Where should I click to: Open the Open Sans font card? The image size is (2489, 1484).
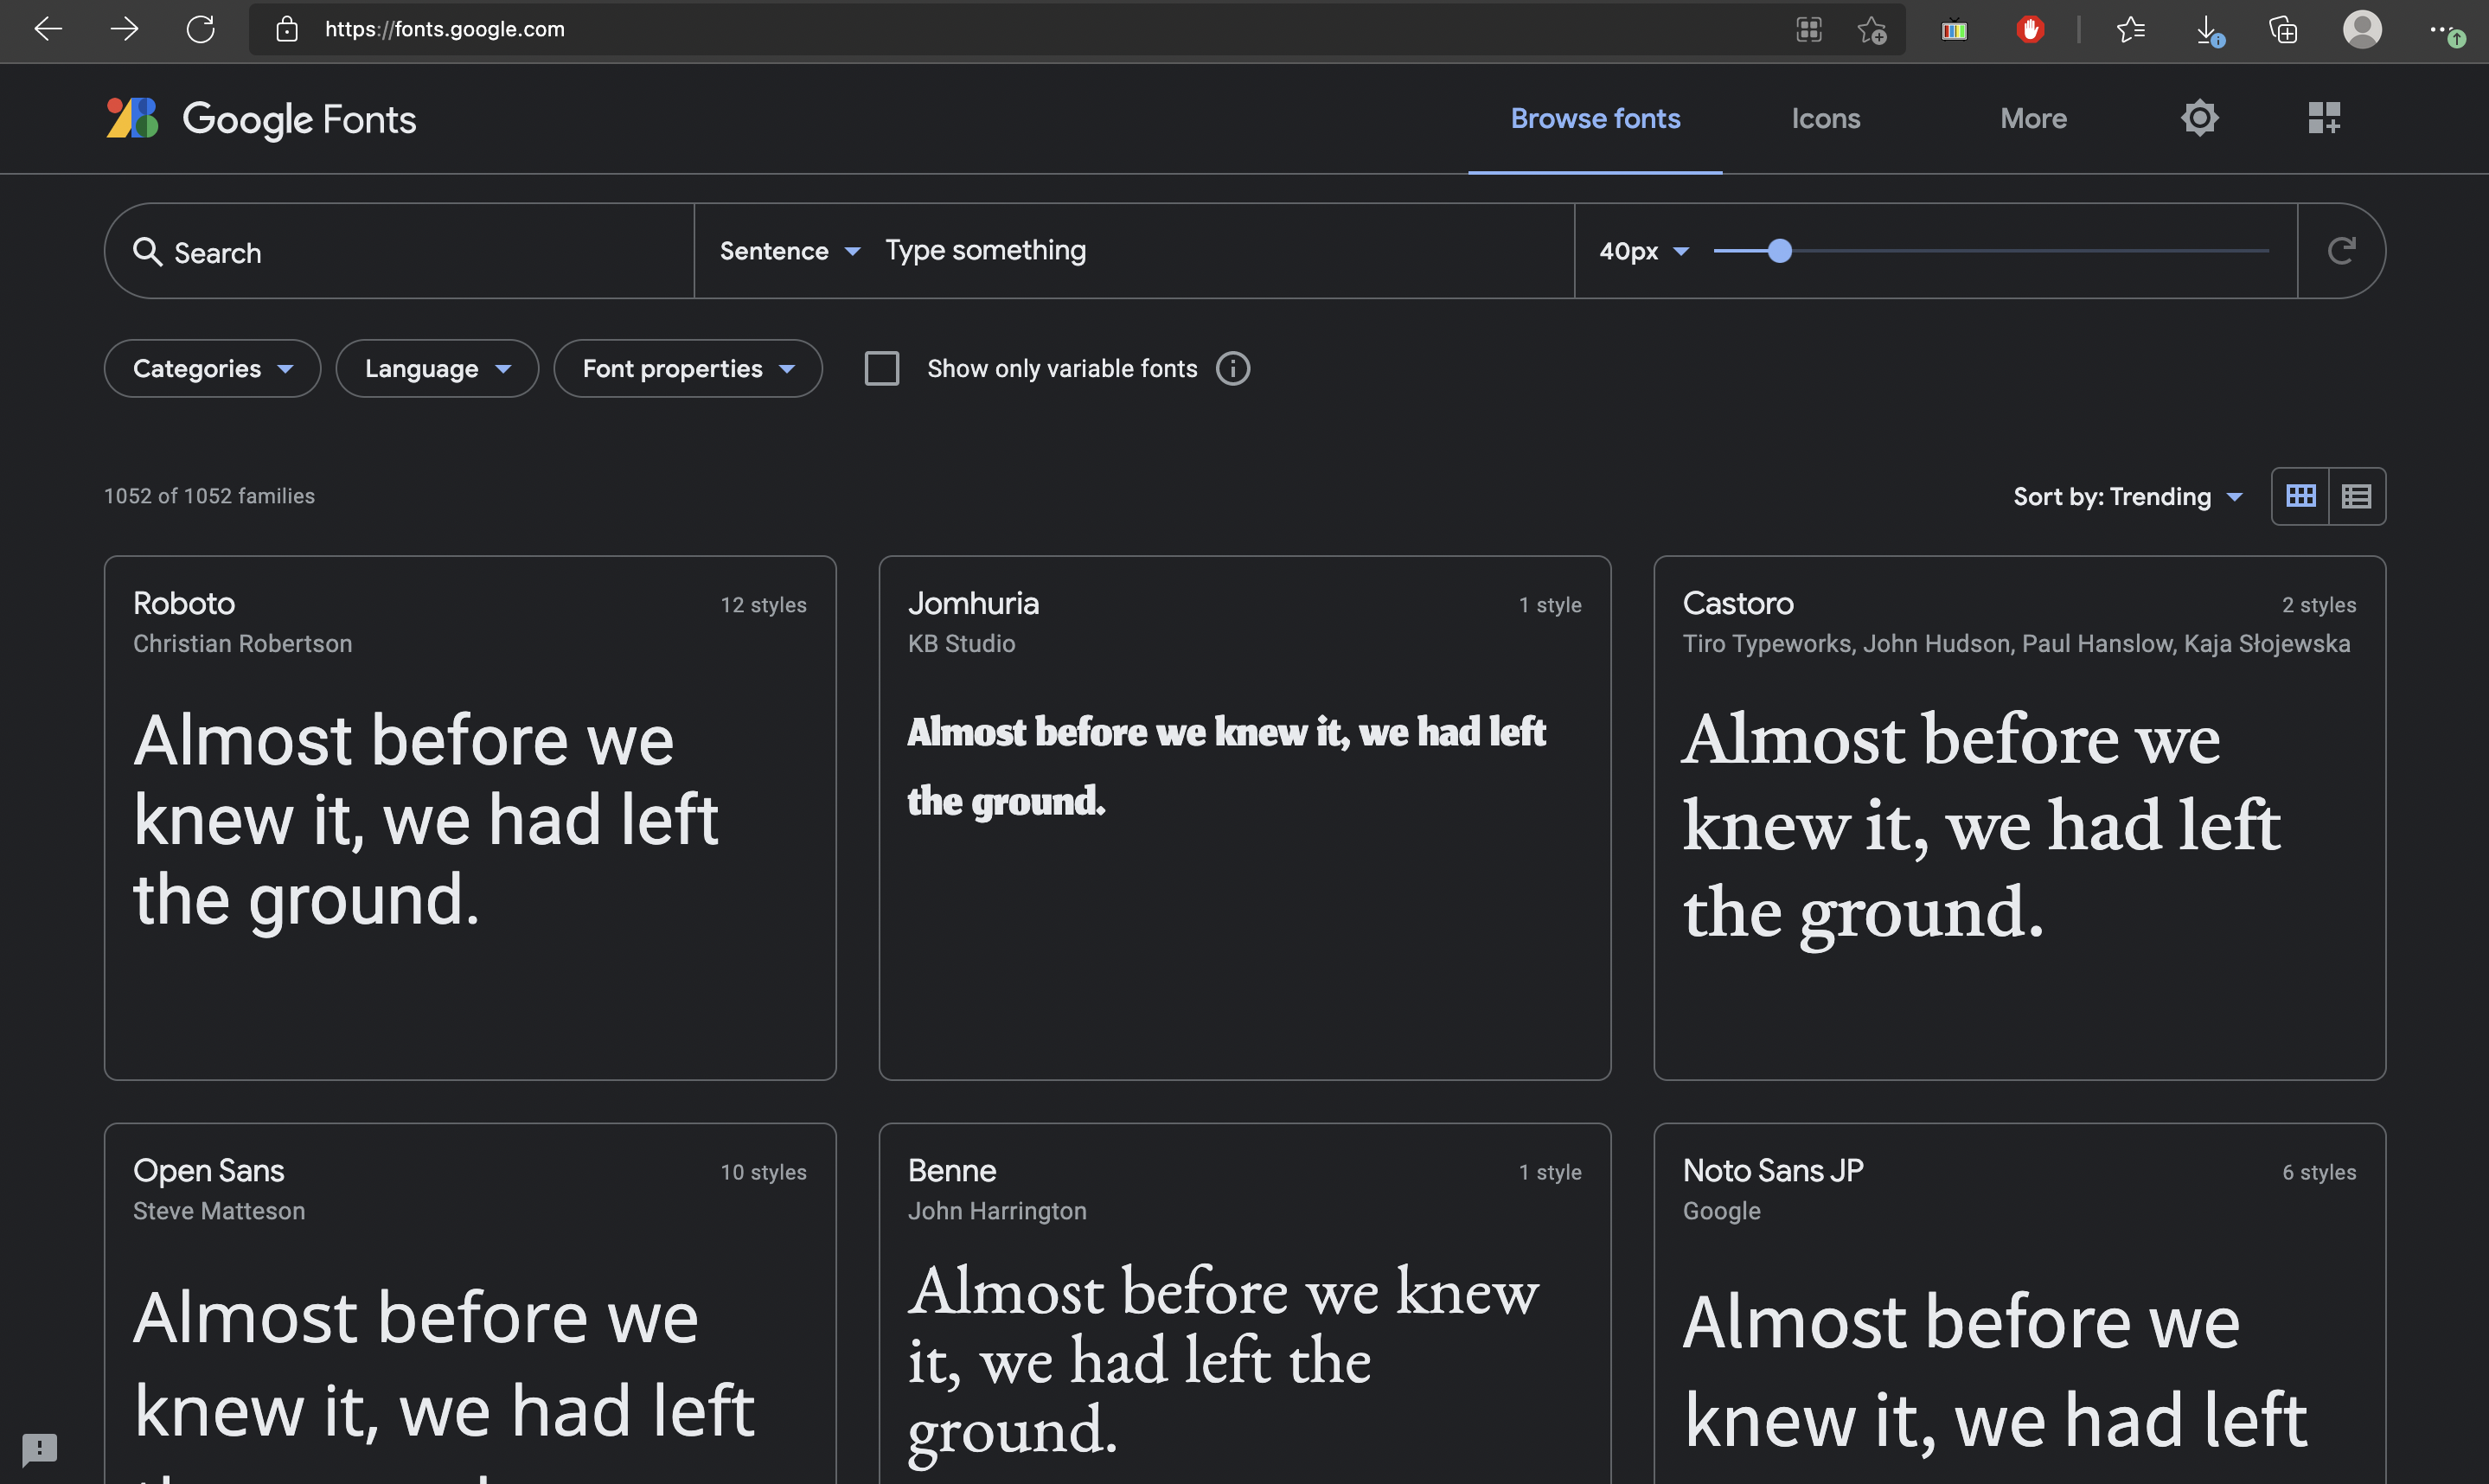(x=470, y=1304)
